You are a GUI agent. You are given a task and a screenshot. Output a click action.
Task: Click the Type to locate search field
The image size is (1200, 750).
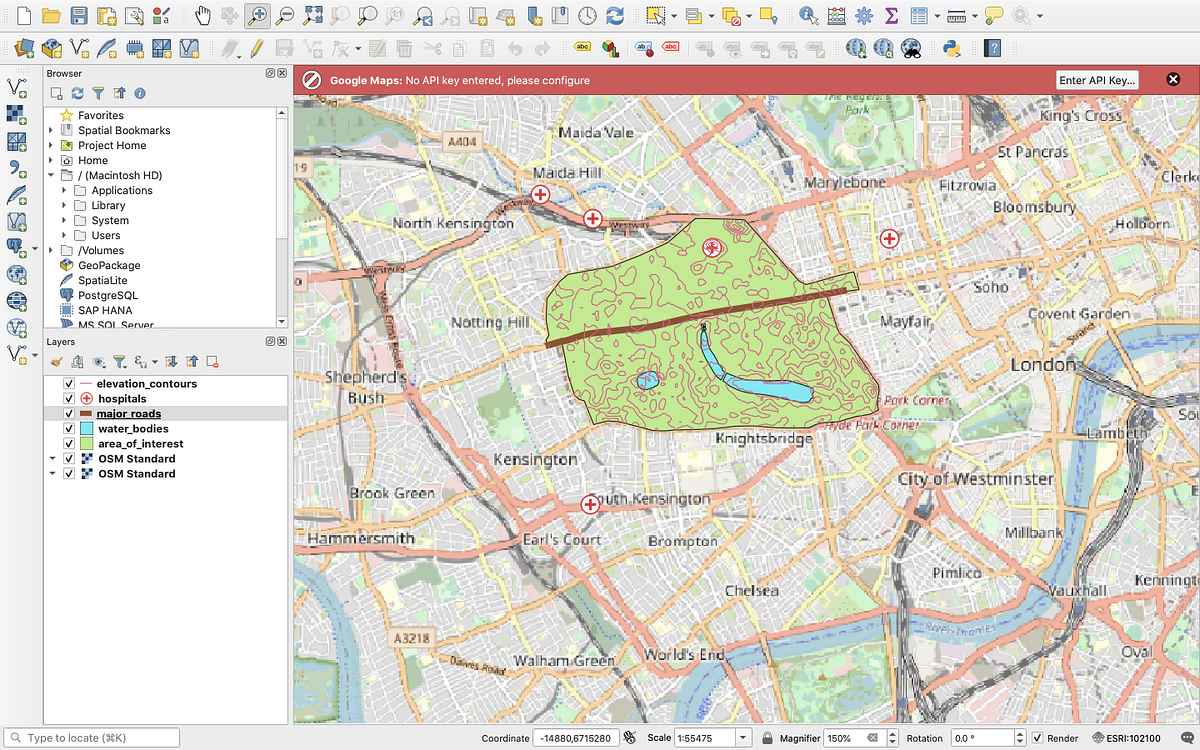[90, 737]
